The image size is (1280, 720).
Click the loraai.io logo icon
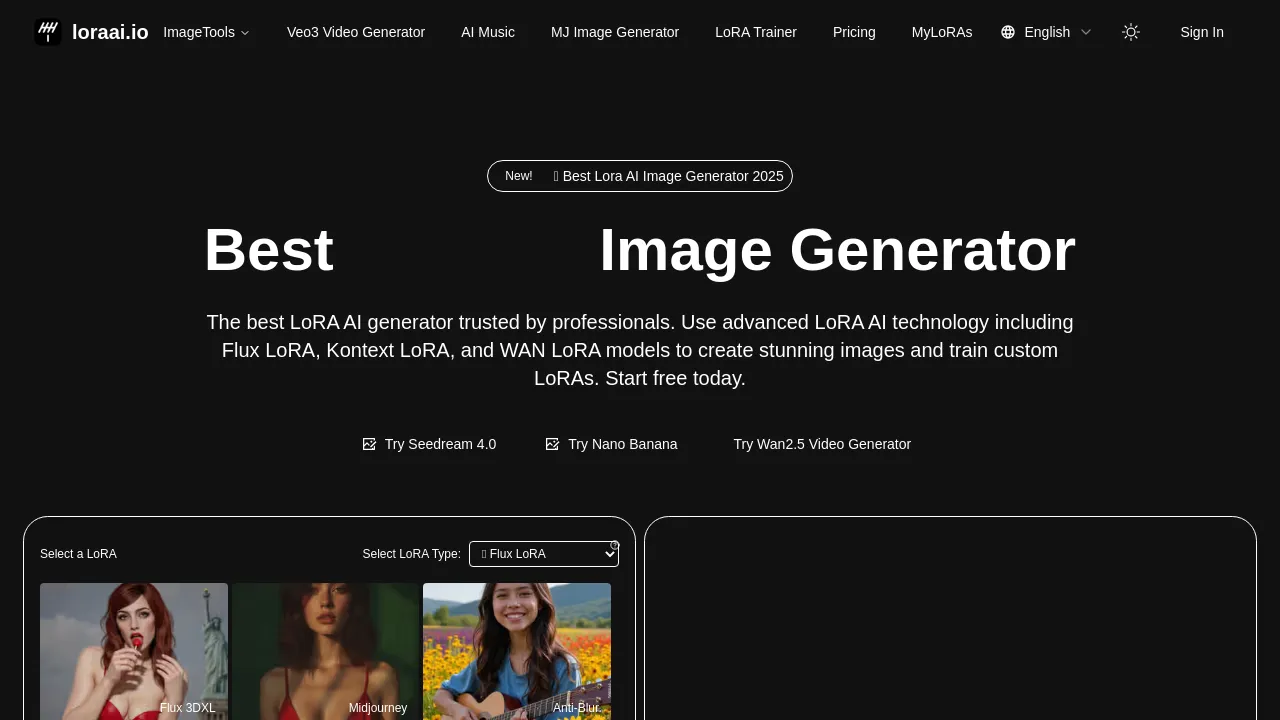coord(48,32)
